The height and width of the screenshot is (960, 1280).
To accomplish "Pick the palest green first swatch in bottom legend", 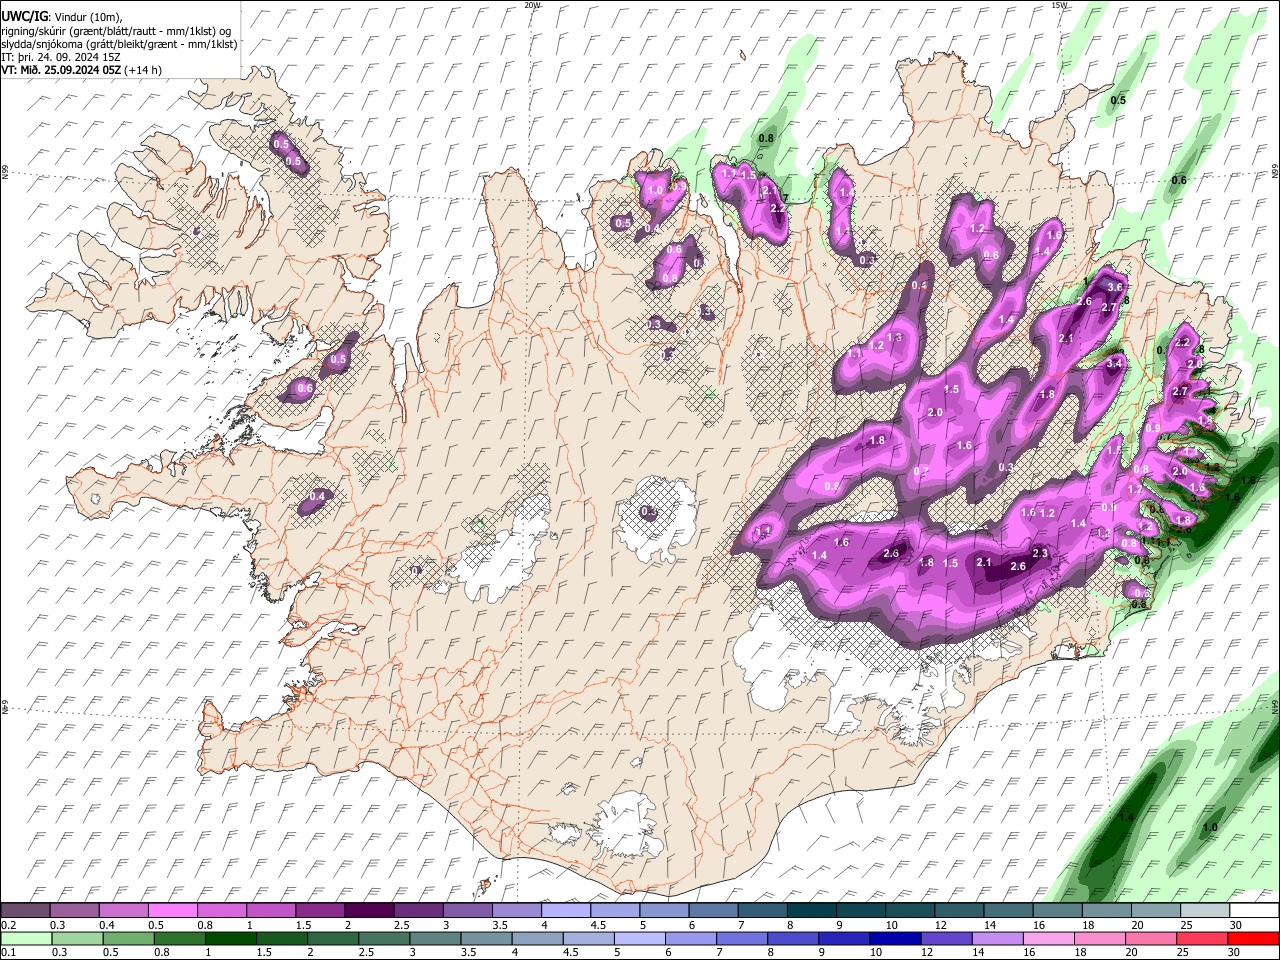I will click(26, 938).
